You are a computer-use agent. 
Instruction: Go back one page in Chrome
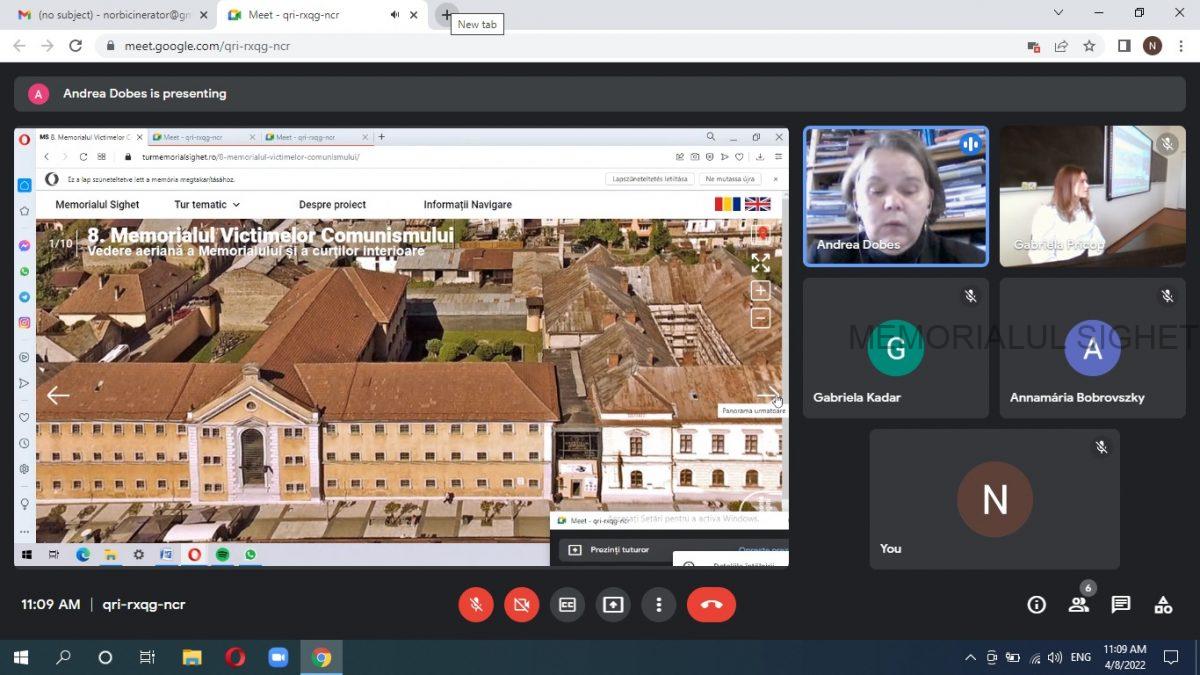click(x=19, y=46)
